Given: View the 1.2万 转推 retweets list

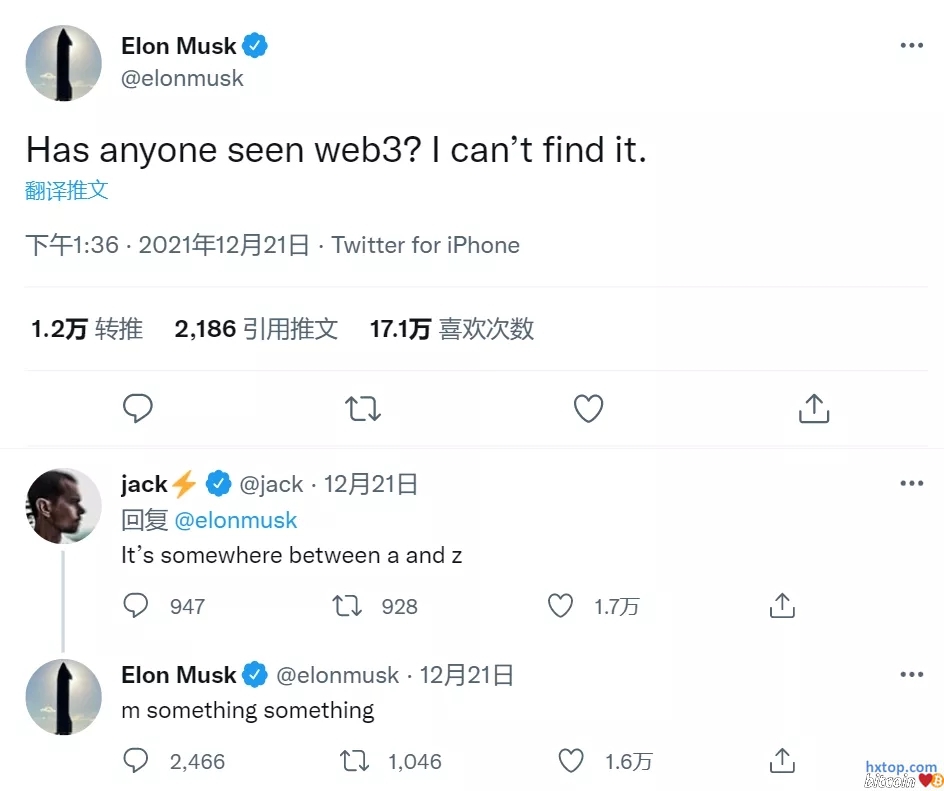Looking at the screenshot, I should (x=87, y=328).
